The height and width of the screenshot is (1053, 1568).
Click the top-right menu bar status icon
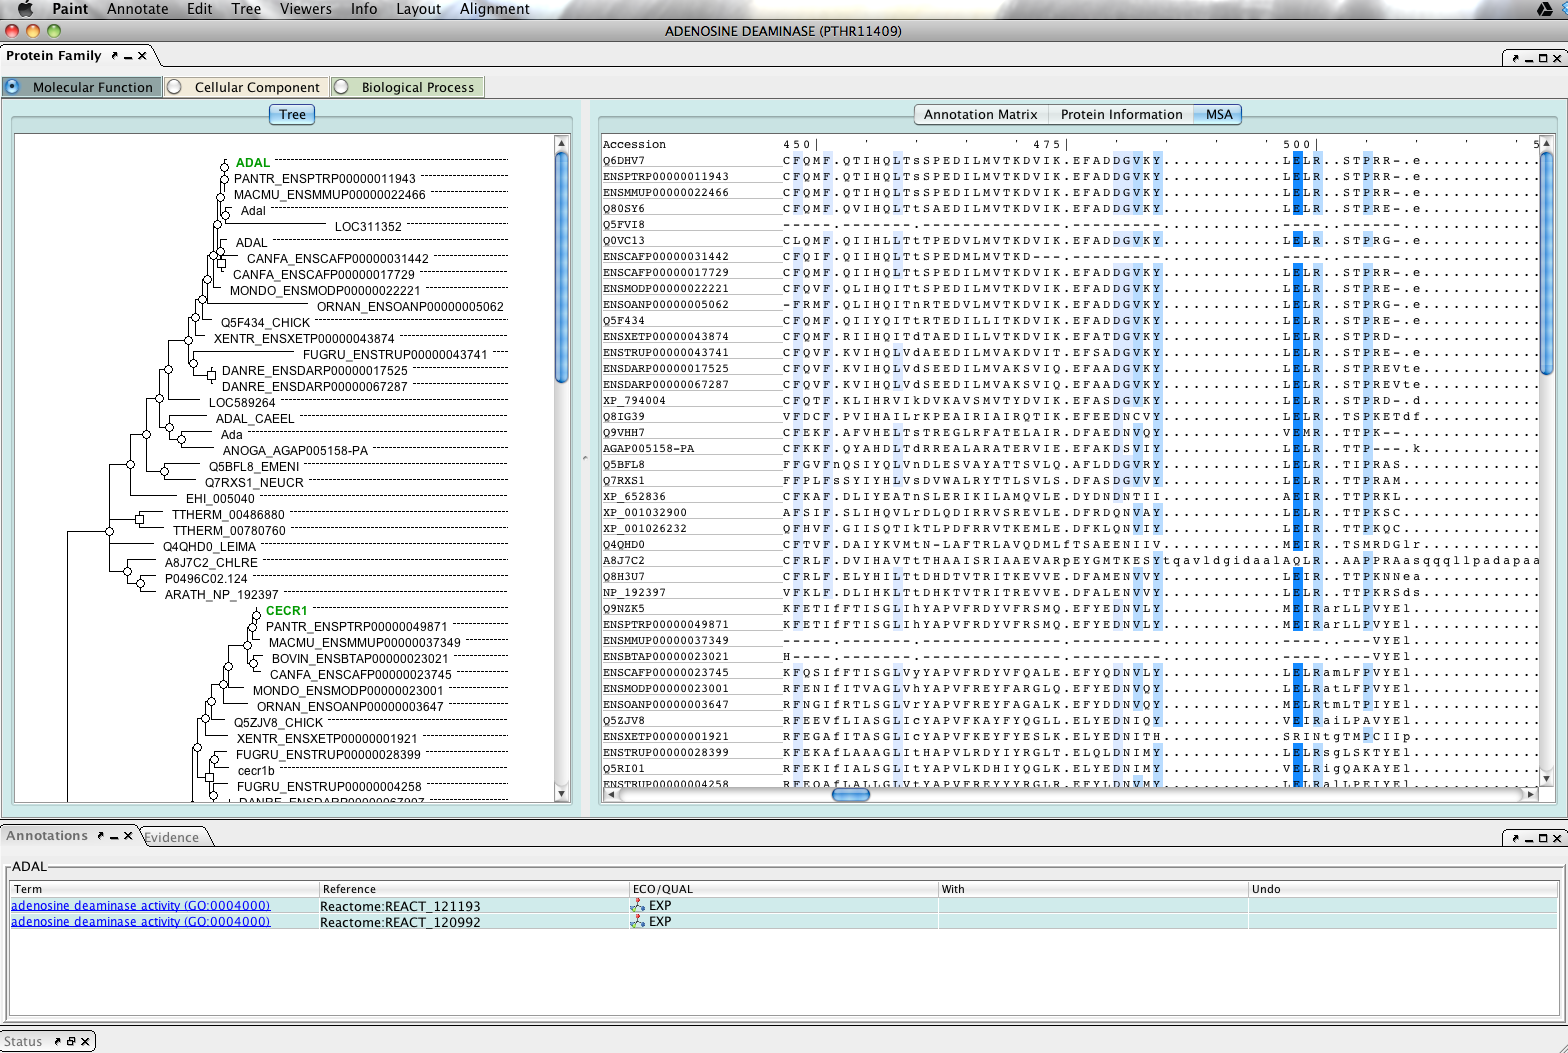pyautogui.click(x=1545, y=9)
